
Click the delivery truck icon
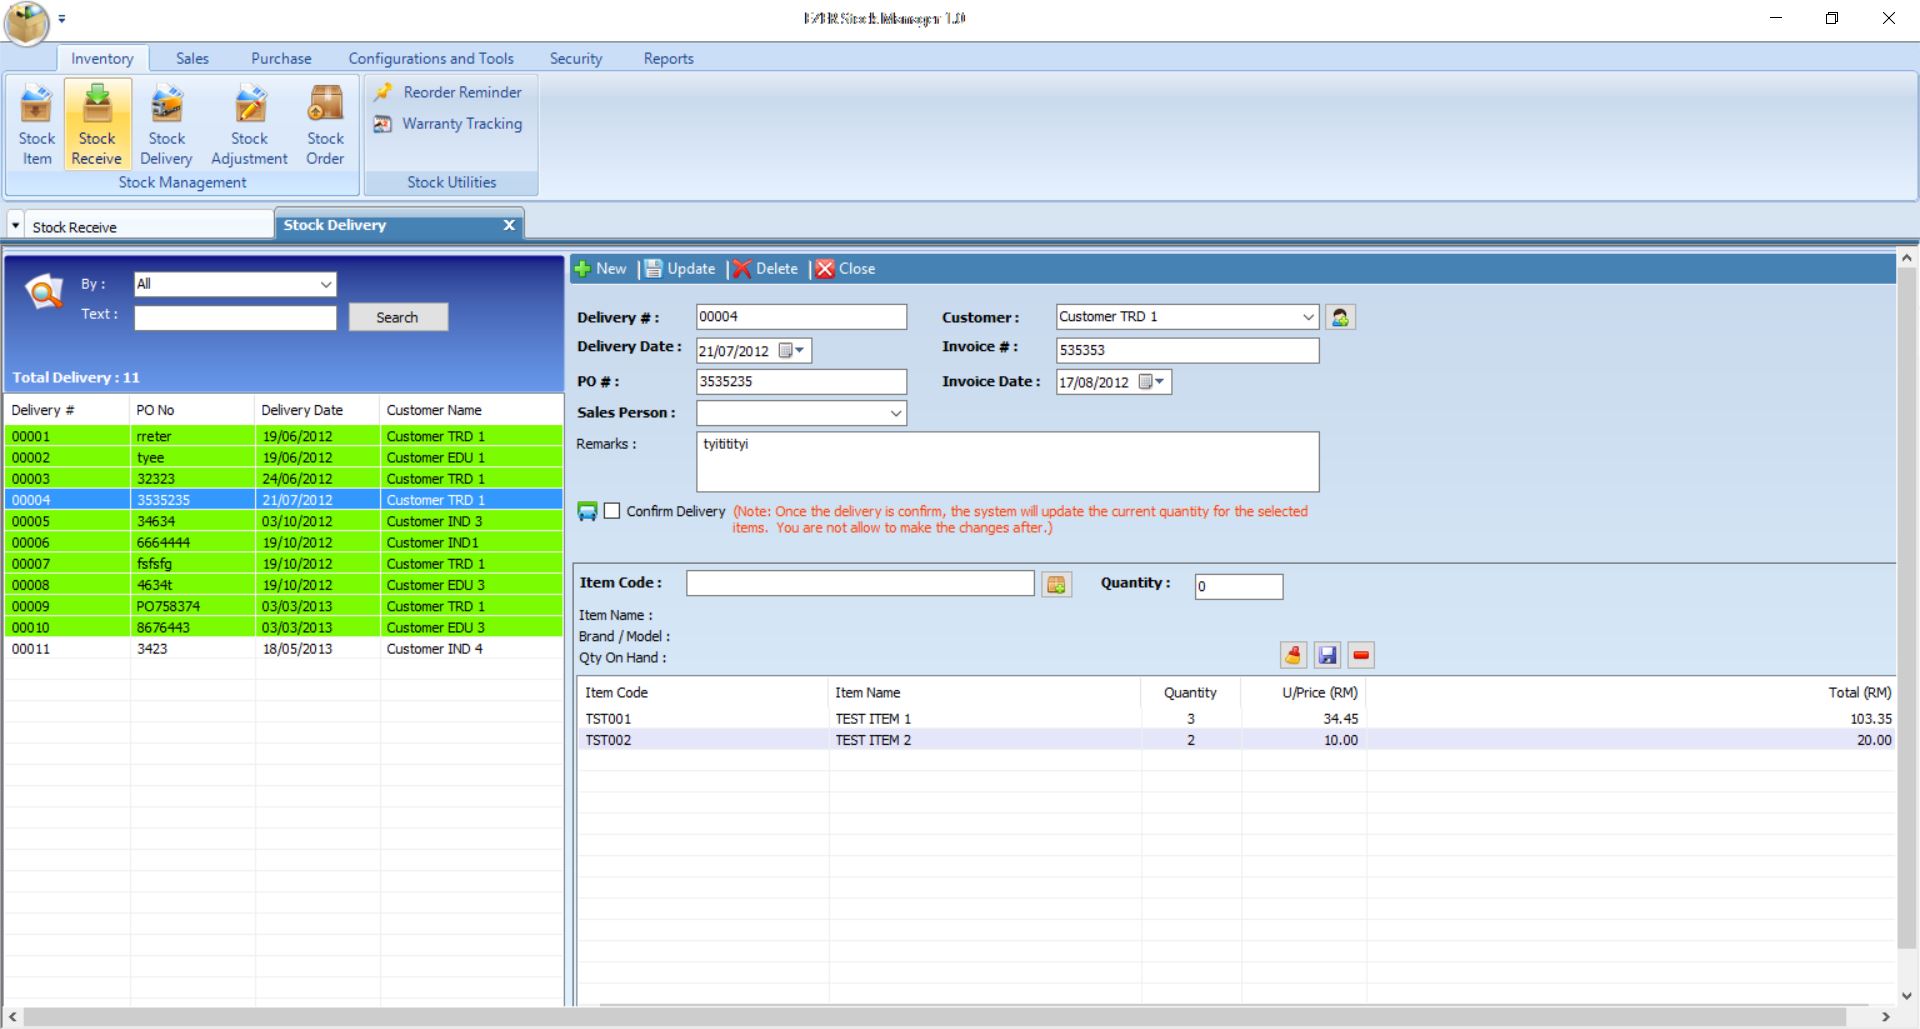coord(587,512)
